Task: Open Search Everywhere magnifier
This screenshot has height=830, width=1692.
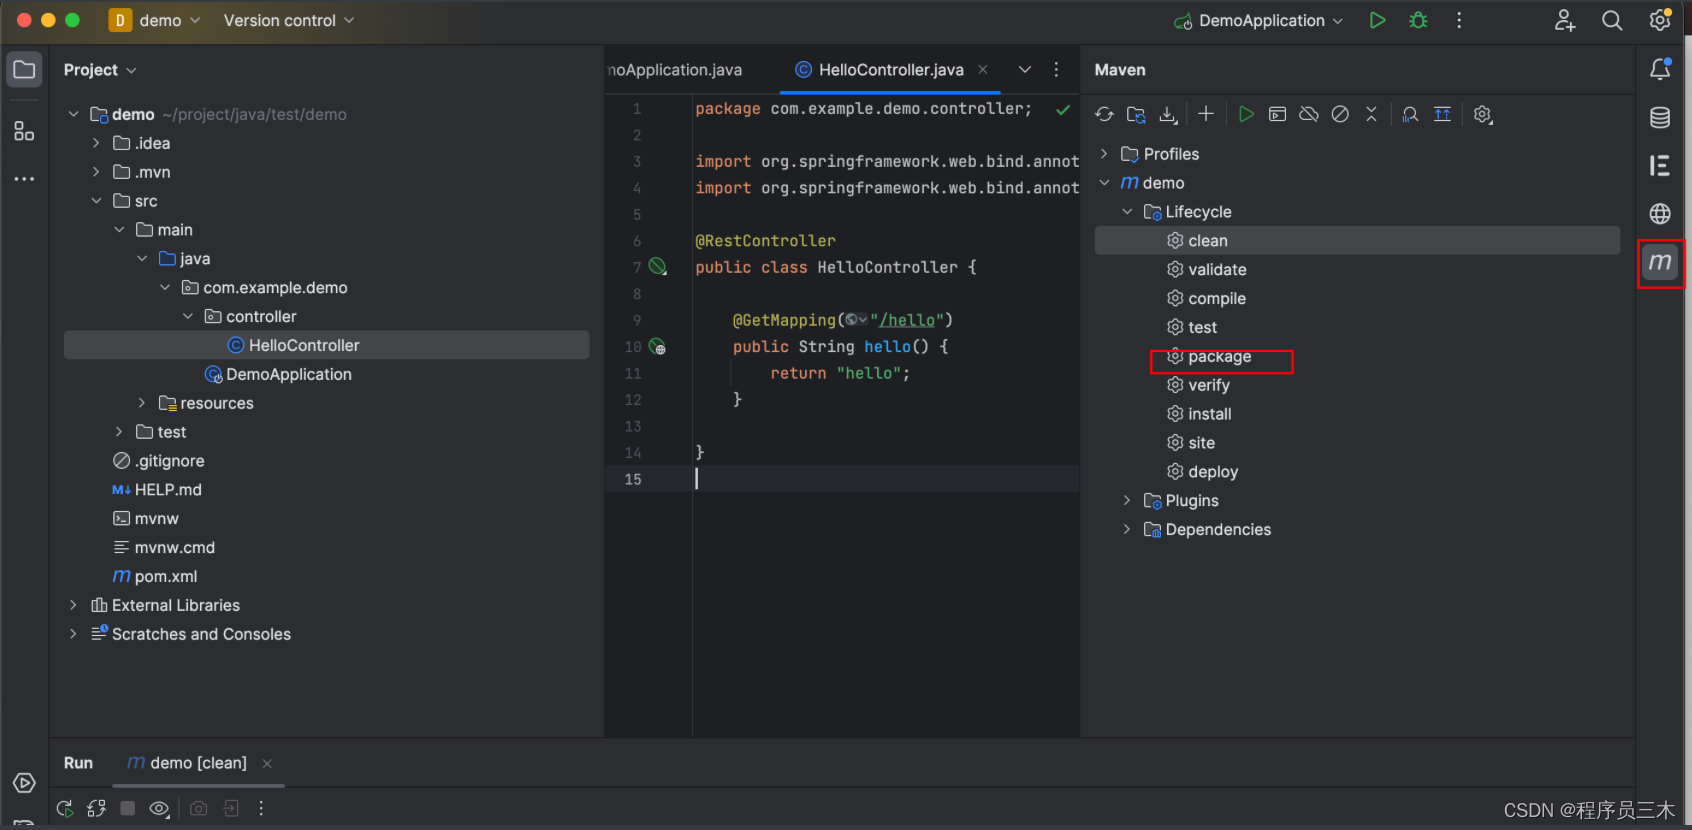Action: (x=1612, y=20)
